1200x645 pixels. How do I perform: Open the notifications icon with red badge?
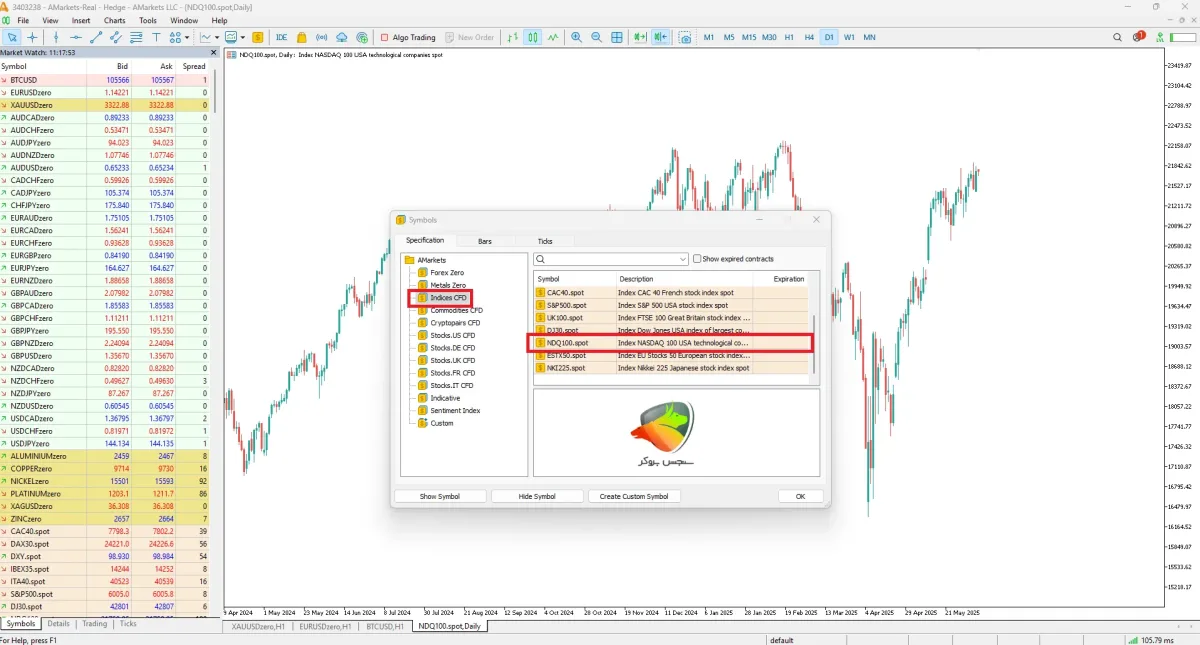pyautogui.click(x=1140, y=37)
